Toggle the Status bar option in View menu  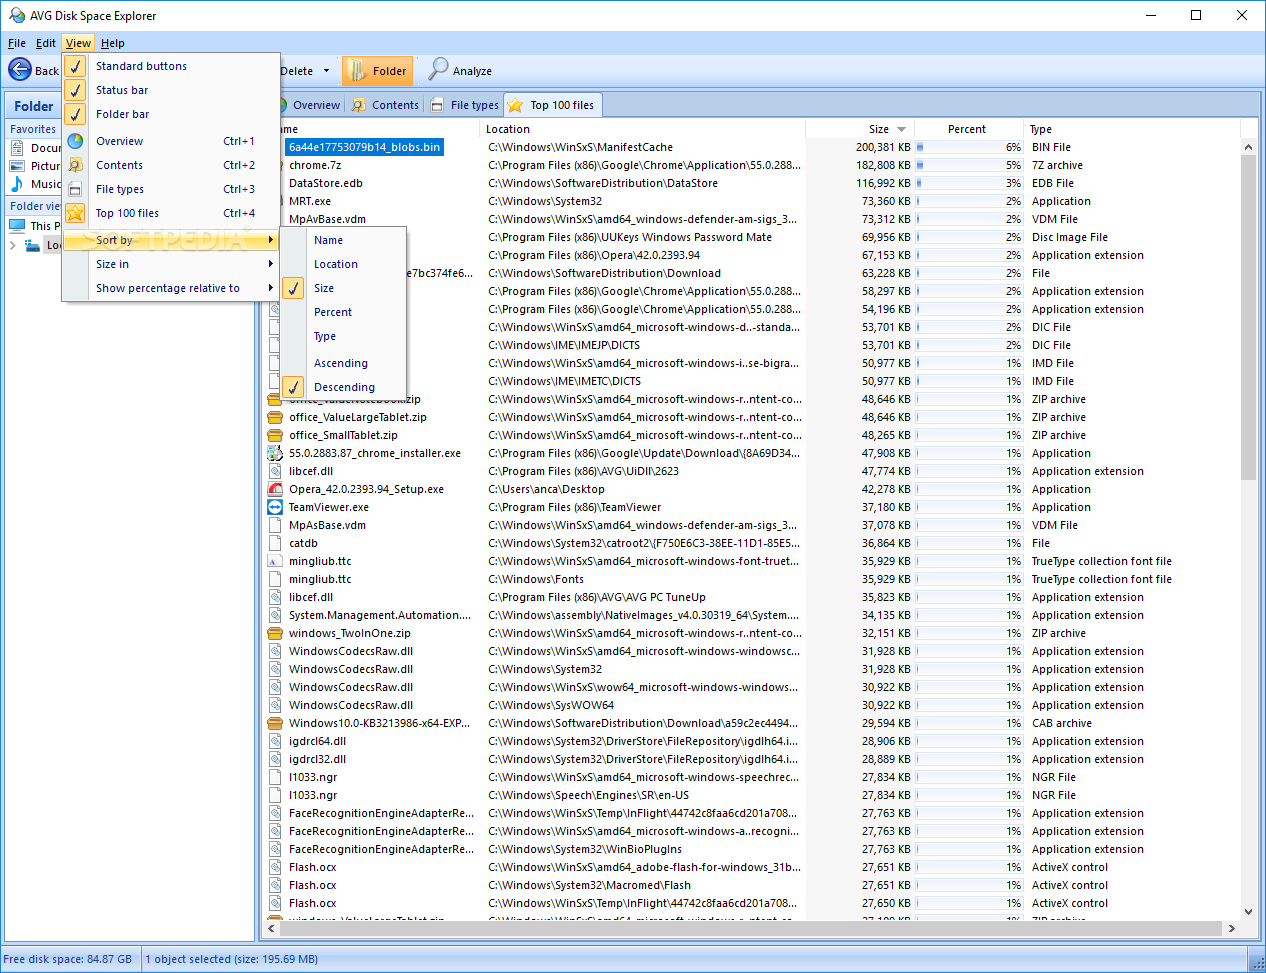[x=170, y=90]
